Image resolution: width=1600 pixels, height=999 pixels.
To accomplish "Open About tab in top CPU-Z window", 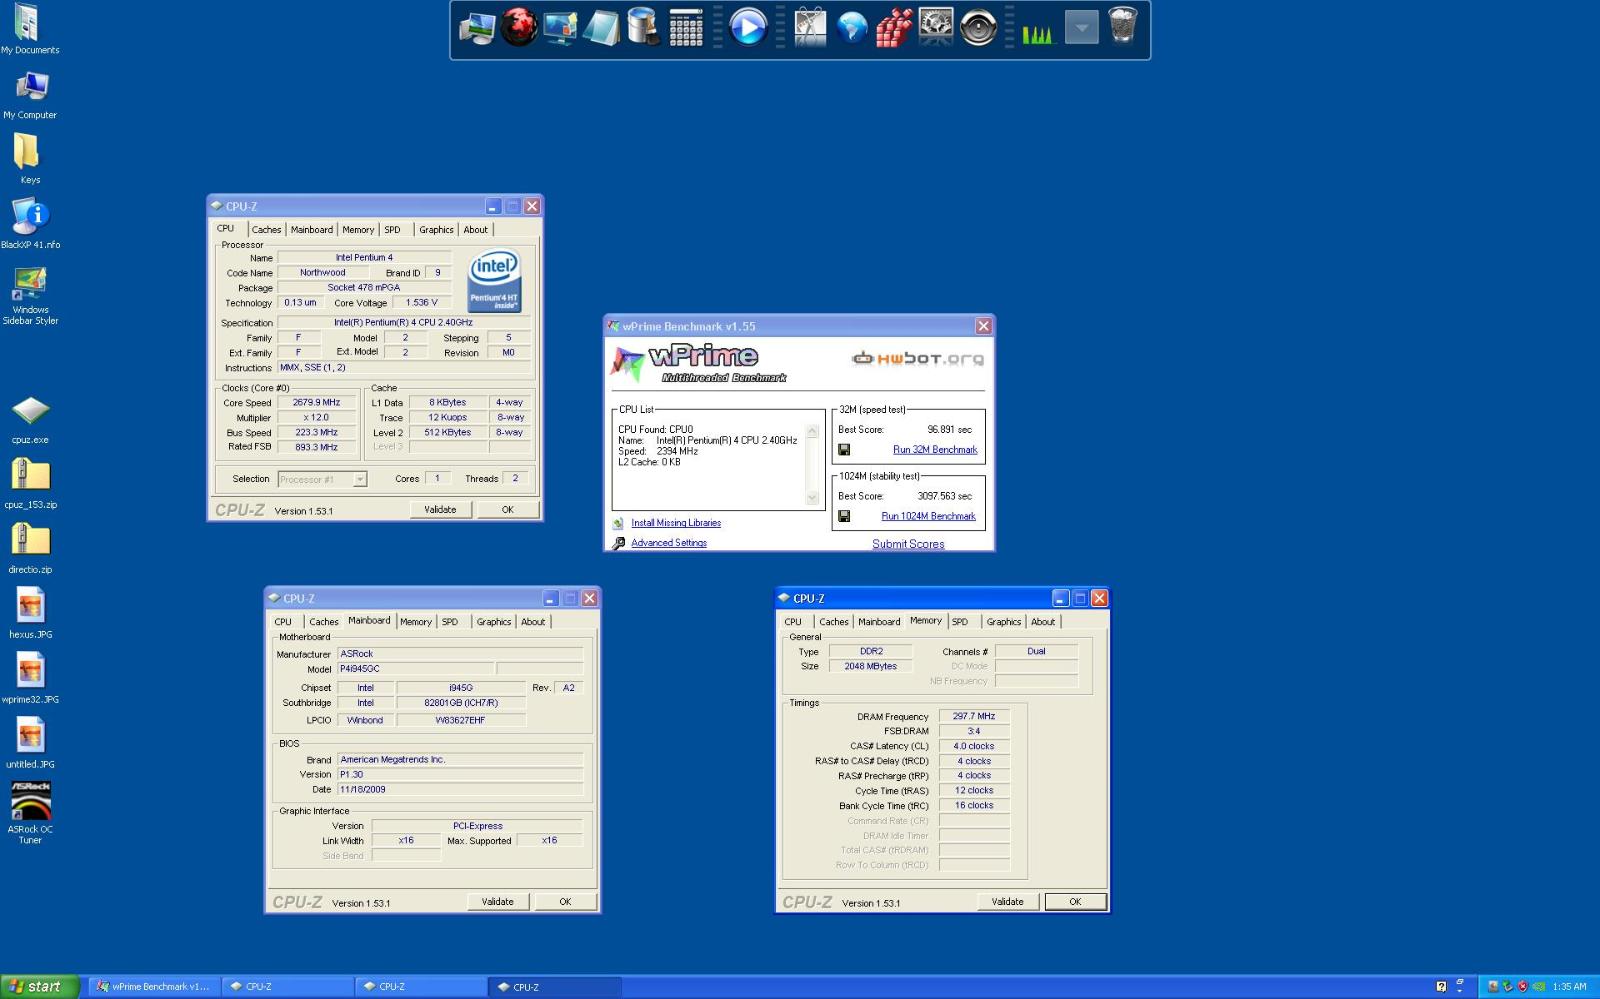I will [x=475, y=229].
